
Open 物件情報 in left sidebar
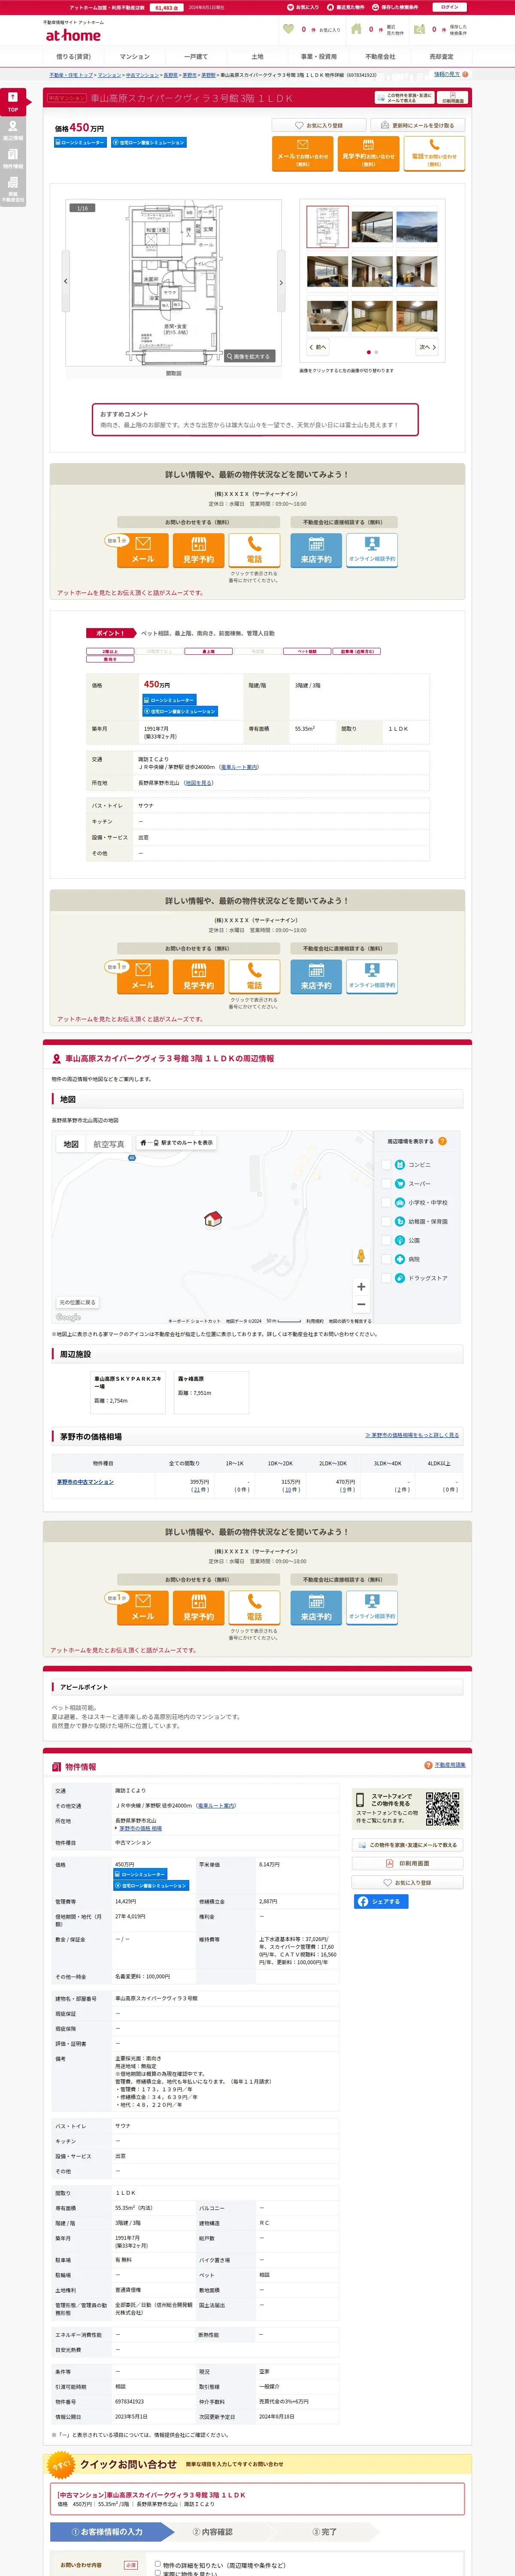13,158
